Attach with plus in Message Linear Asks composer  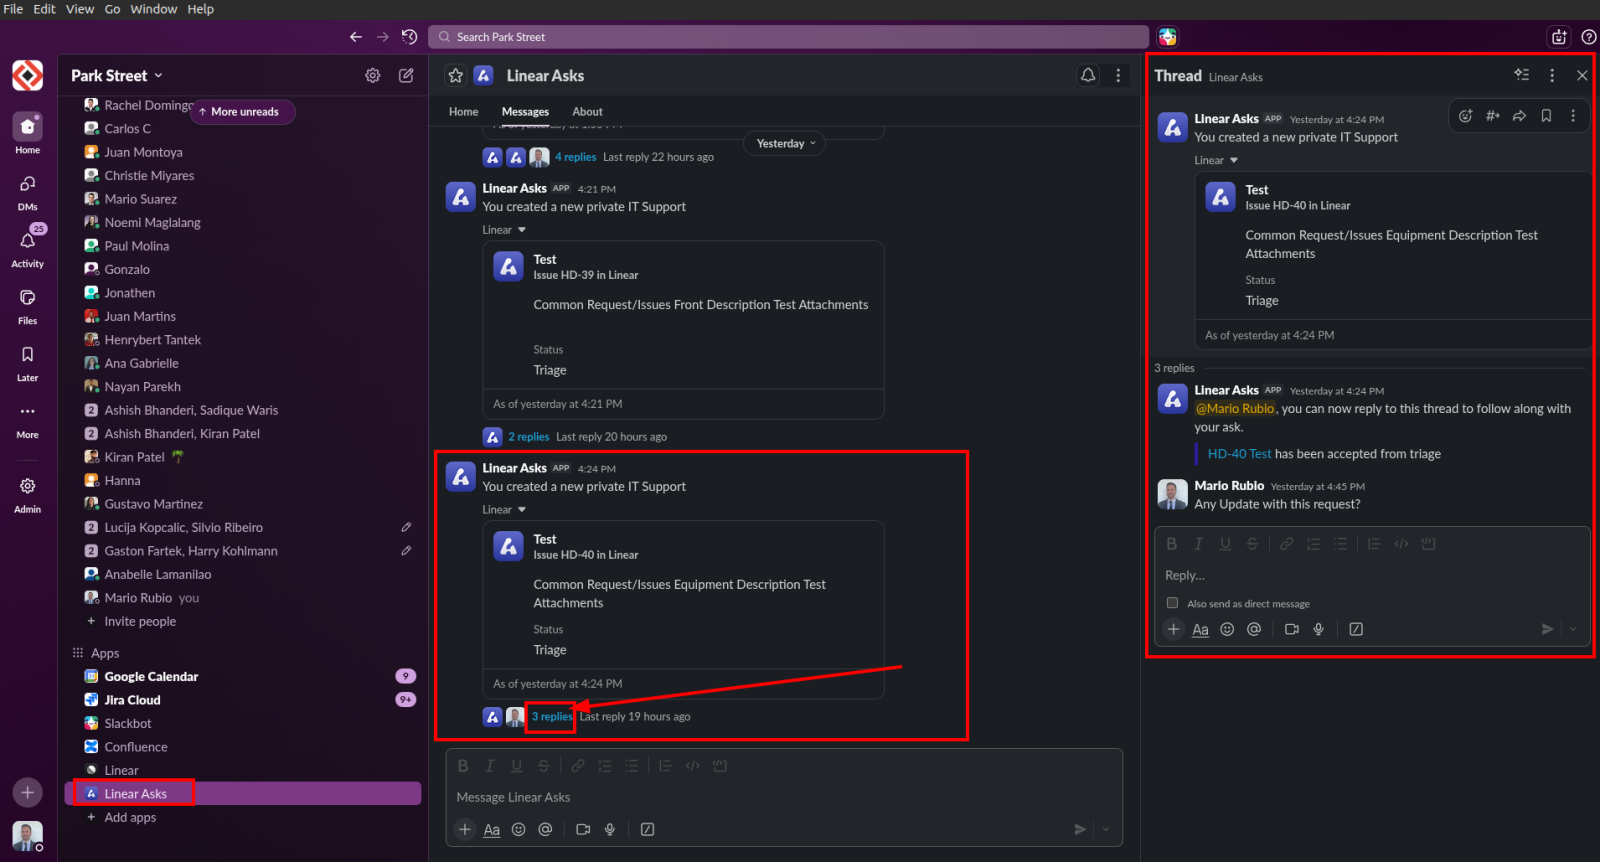(465, 829)
